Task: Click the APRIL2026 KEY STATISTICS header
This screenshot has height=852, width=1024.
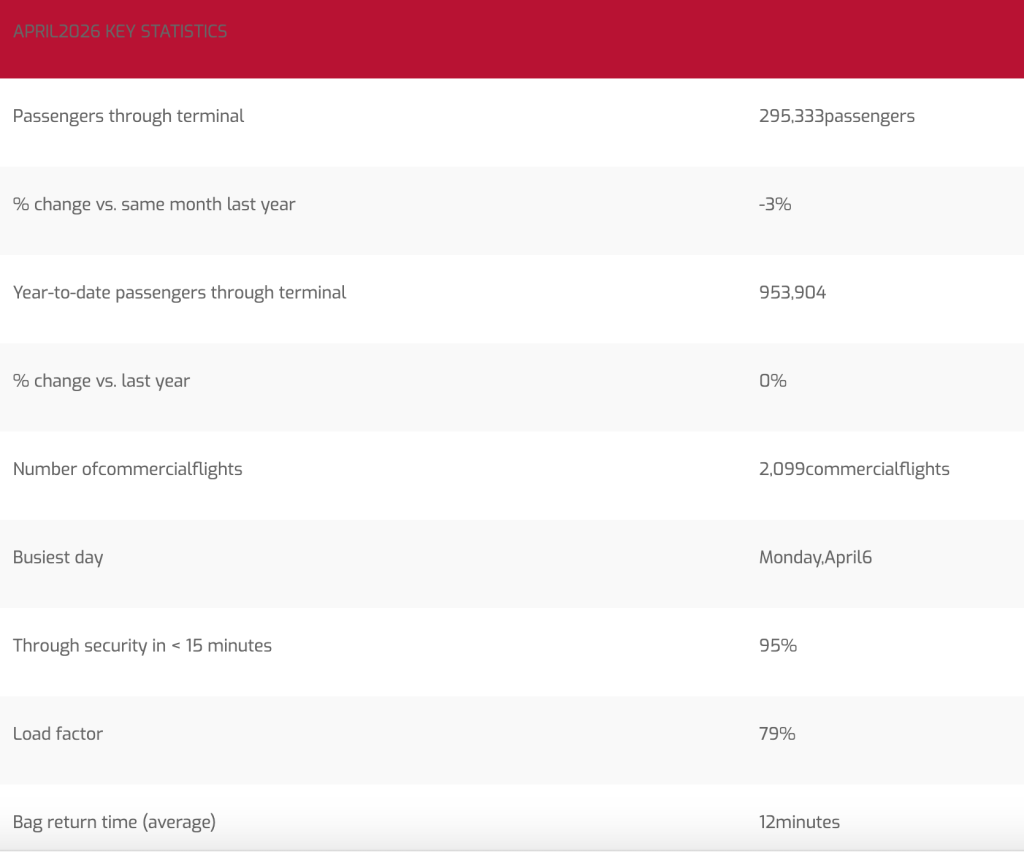Action: (x=120, y=31)
